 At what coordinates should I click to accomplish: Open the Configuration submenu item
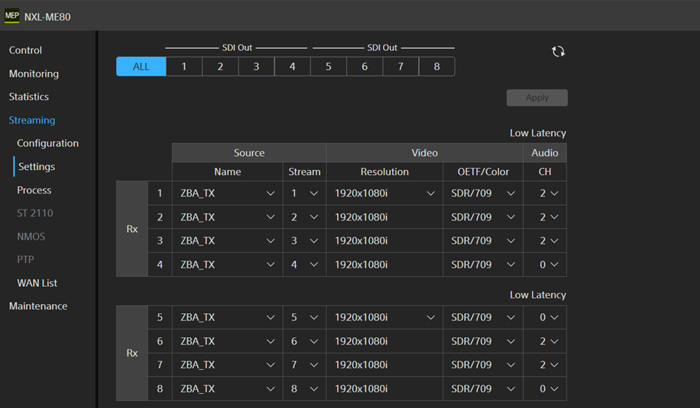(x=48, y=143)
